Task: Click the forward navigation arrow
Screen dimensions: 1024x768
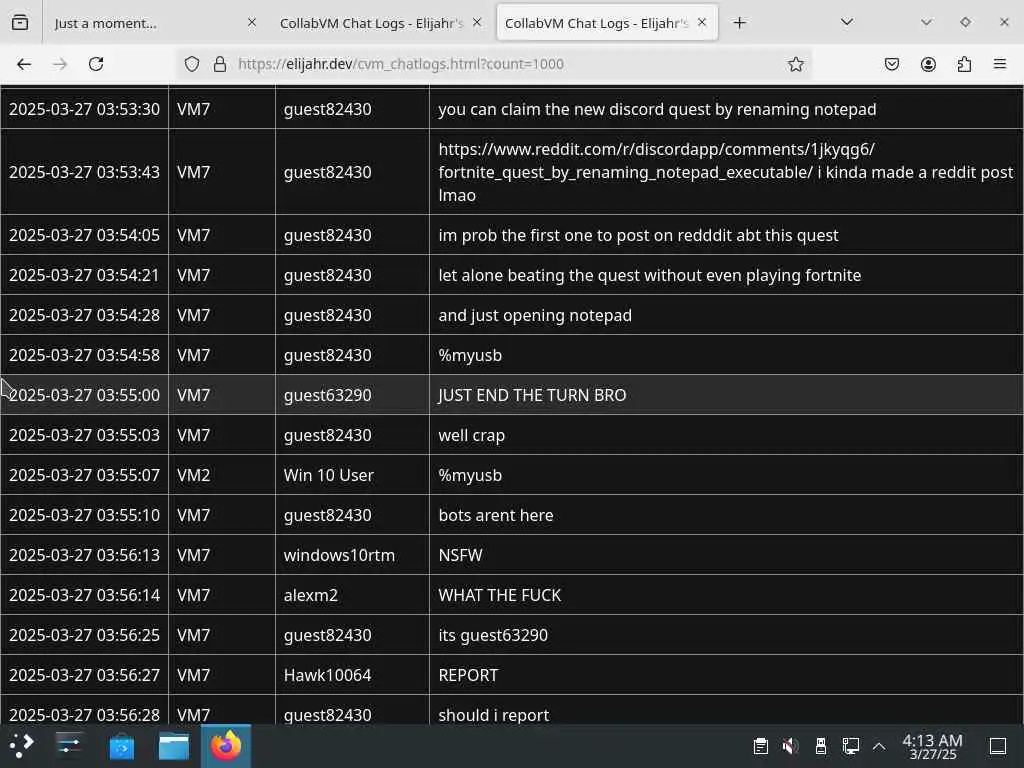Action: click(x=60, y=64)
